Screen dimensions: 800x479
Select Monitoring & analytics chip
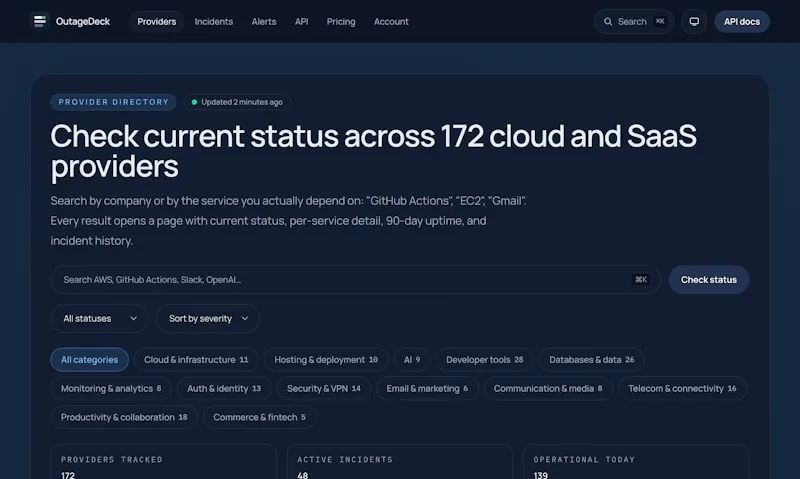pyautogui.click(x=111, y=389)
